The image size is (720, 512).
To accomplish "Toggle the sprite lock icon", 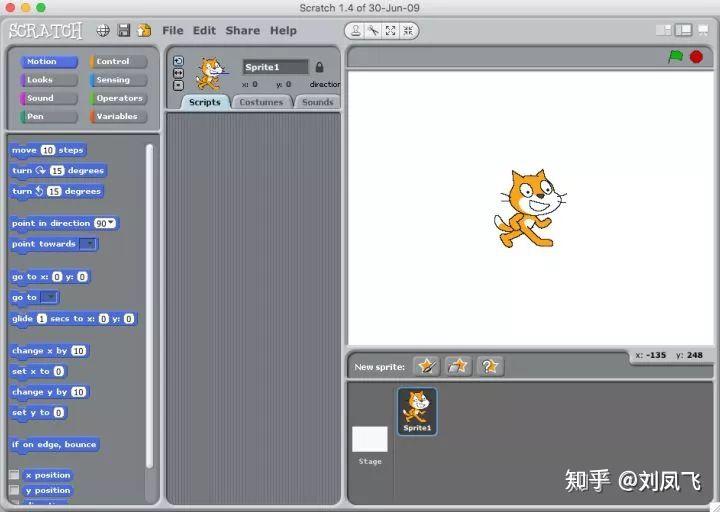I will [320, 67].
